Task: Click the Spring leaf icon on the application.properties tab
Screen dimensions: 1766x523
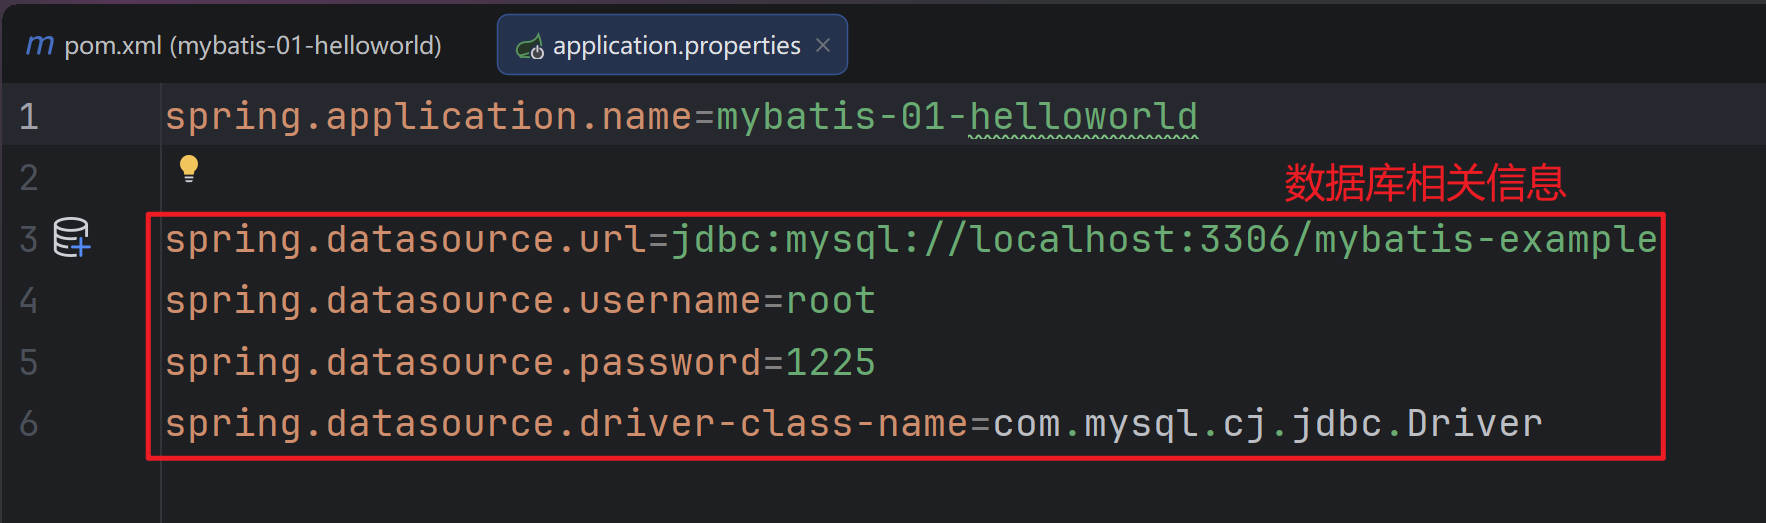Action: (x=529, y=46)
